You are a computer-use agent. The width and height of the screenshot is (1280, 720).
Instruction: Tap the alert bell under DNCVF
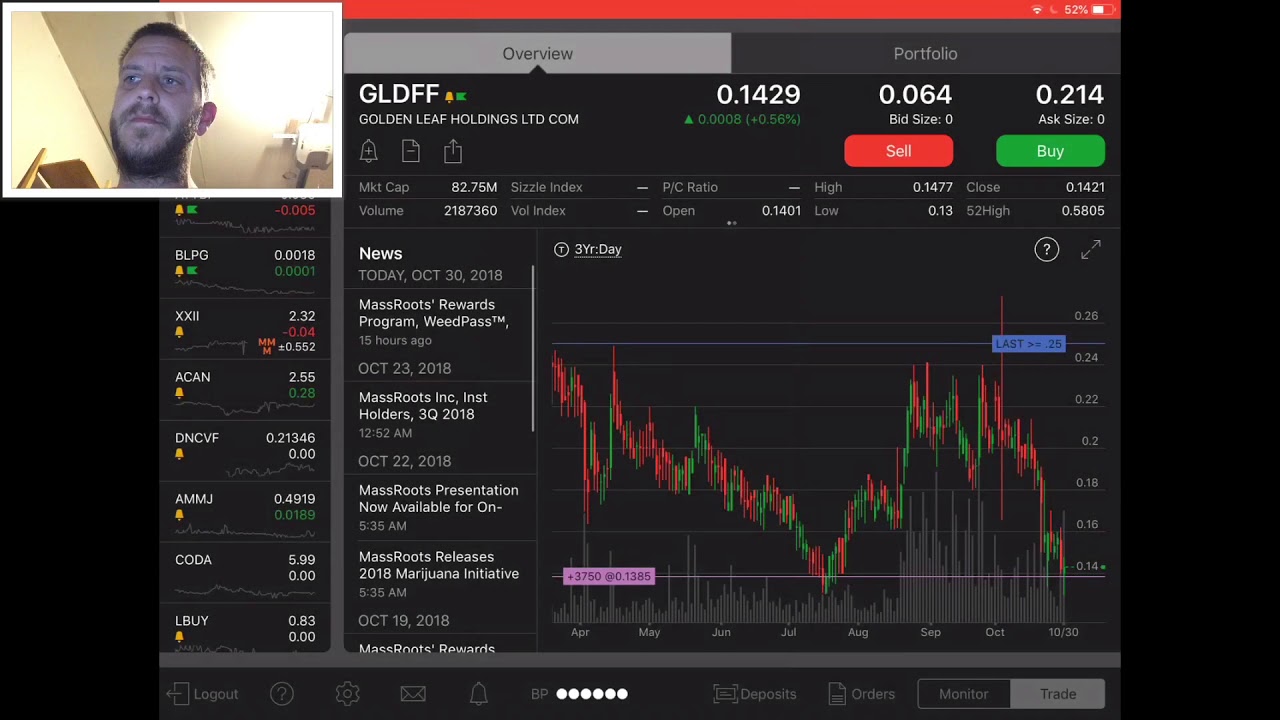point(179,454)
